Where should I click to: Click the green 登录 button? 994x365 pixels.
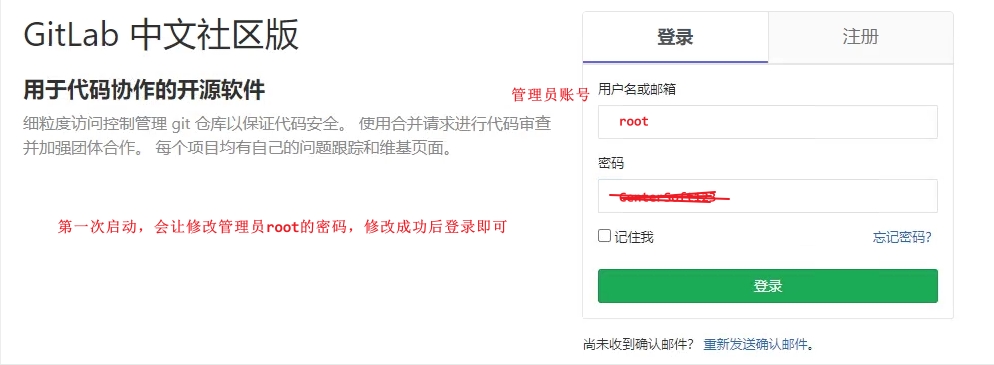768,286
